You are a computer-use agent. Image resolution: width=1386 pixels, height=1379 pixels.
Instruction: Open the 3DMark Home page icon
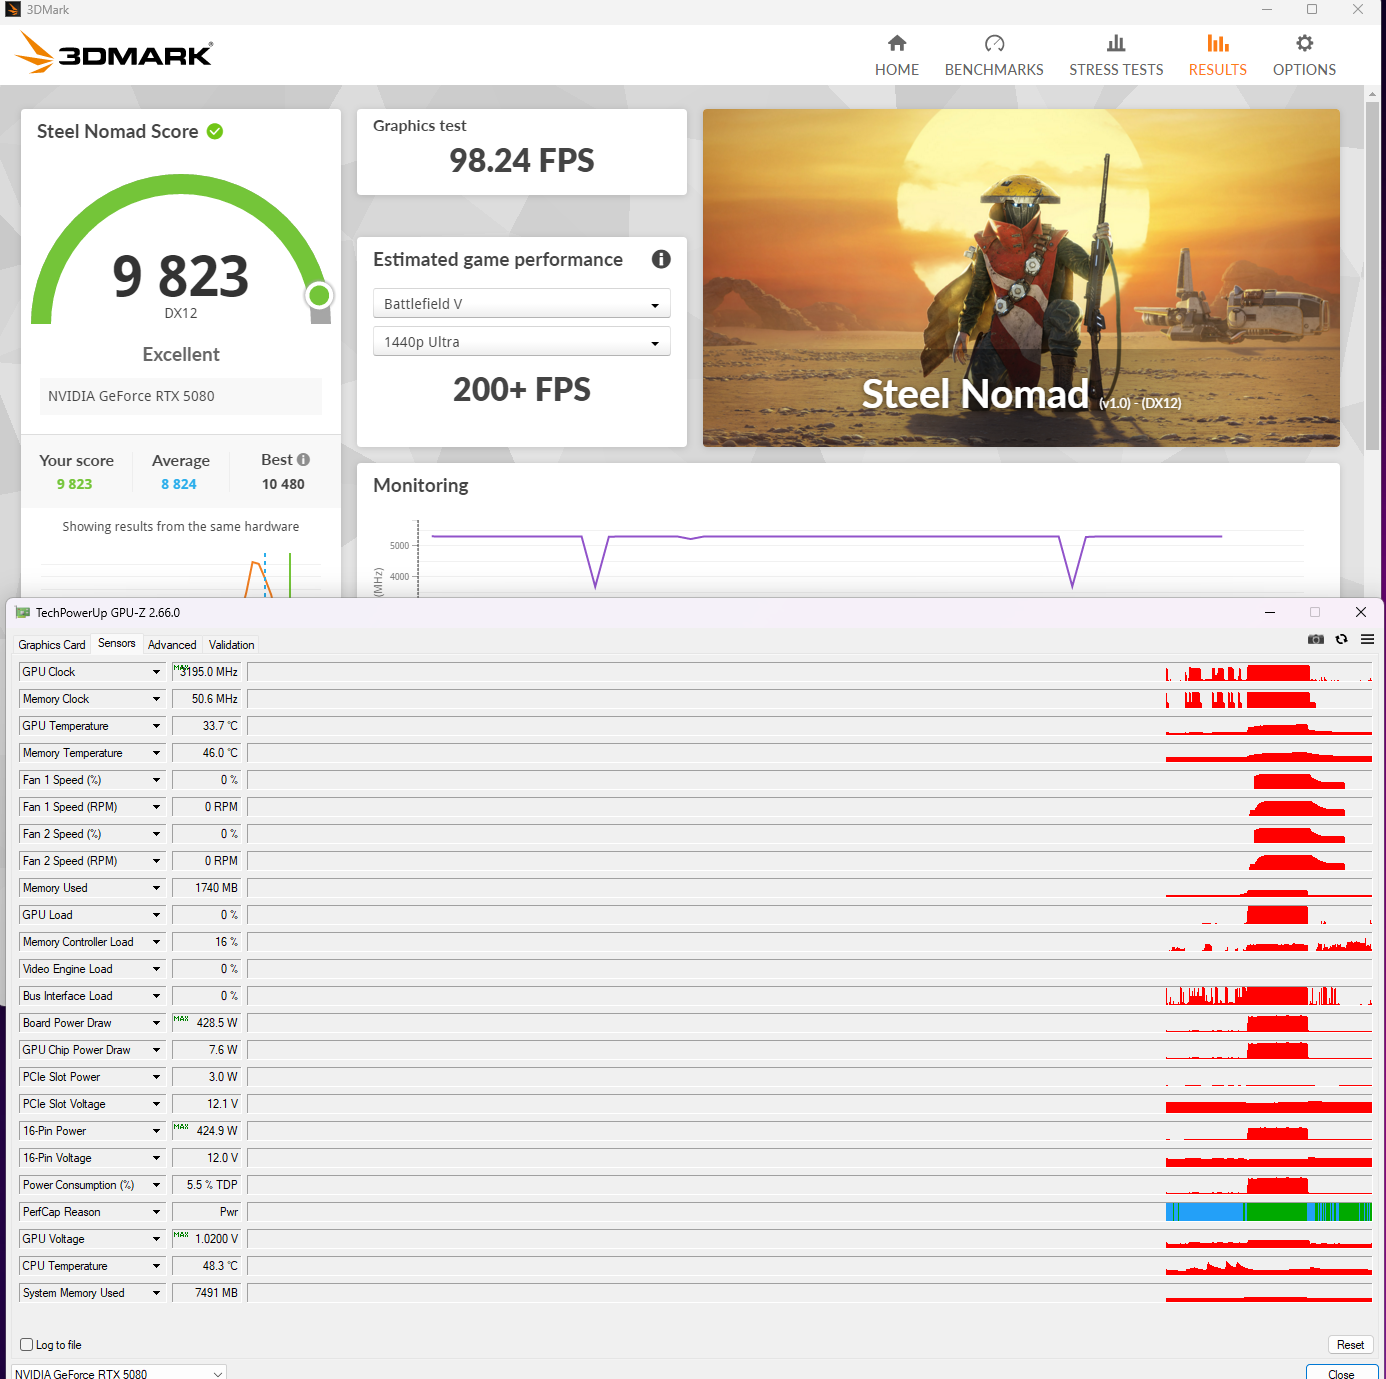[897, 43]
